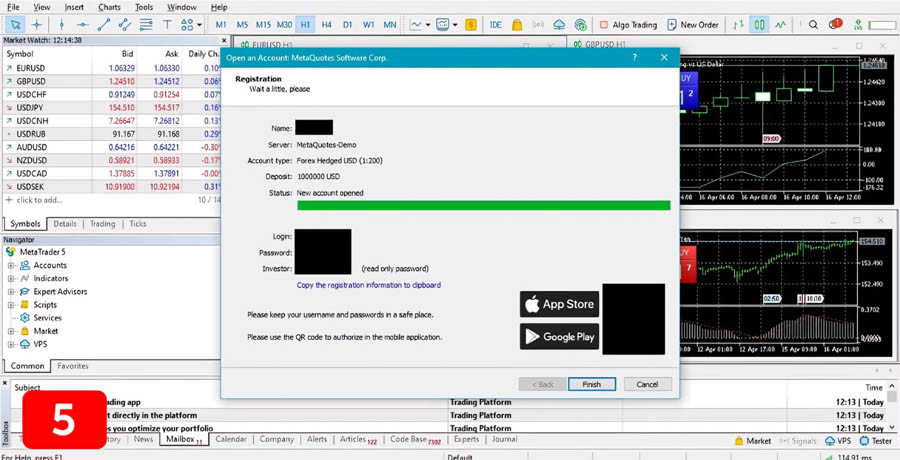Expand the Market node in Navigator

(x=10, y=331)
